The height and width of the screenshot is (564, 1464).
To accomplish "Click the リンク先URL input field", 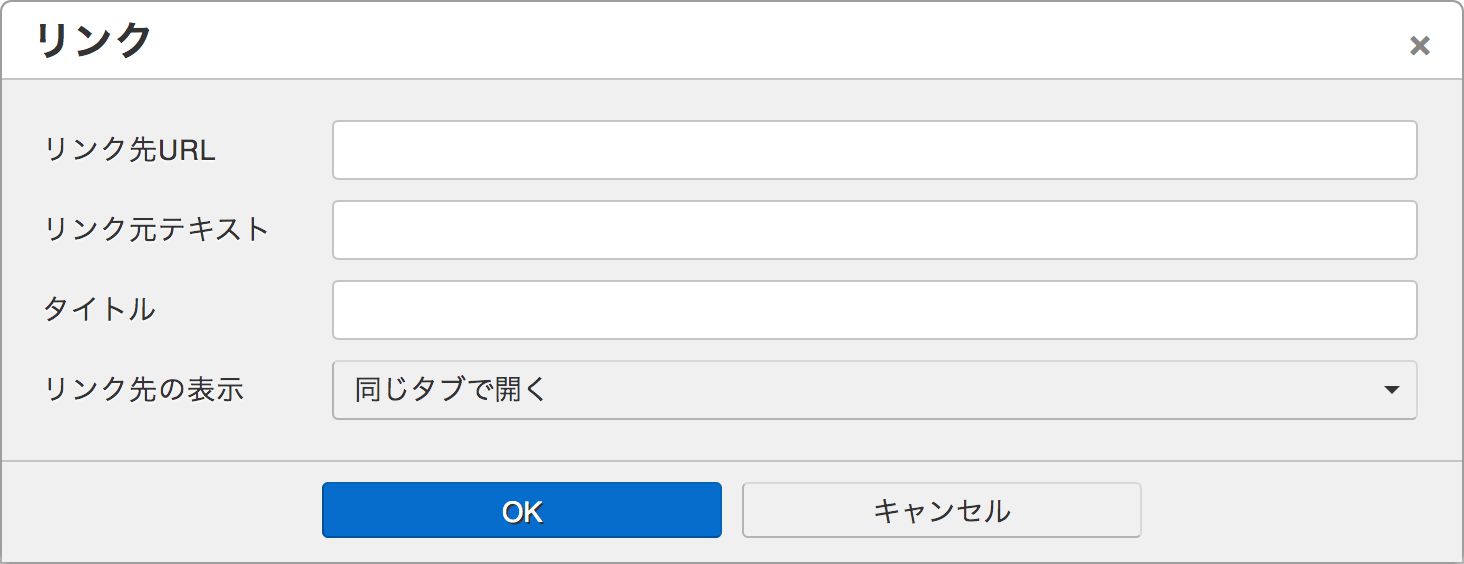I will click(875, 150).
